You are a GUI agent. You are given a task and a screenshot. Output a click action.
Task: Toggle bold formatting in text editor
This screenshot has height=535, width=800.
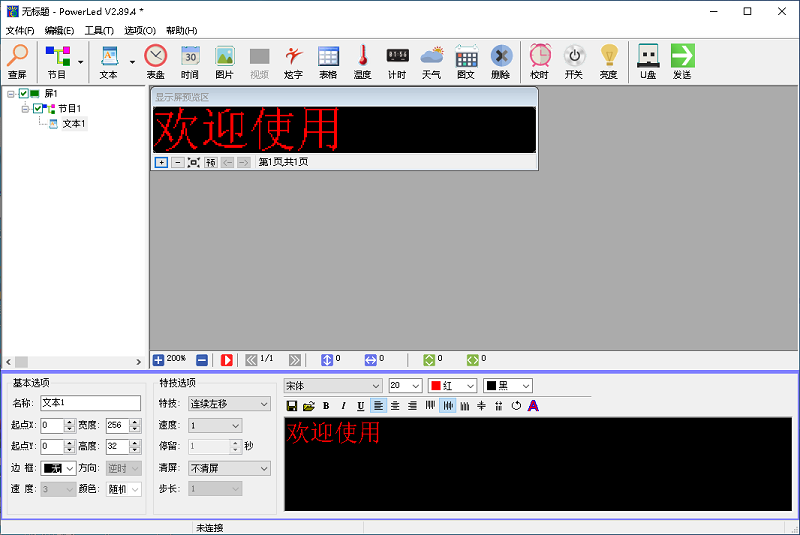click(325, 405)
